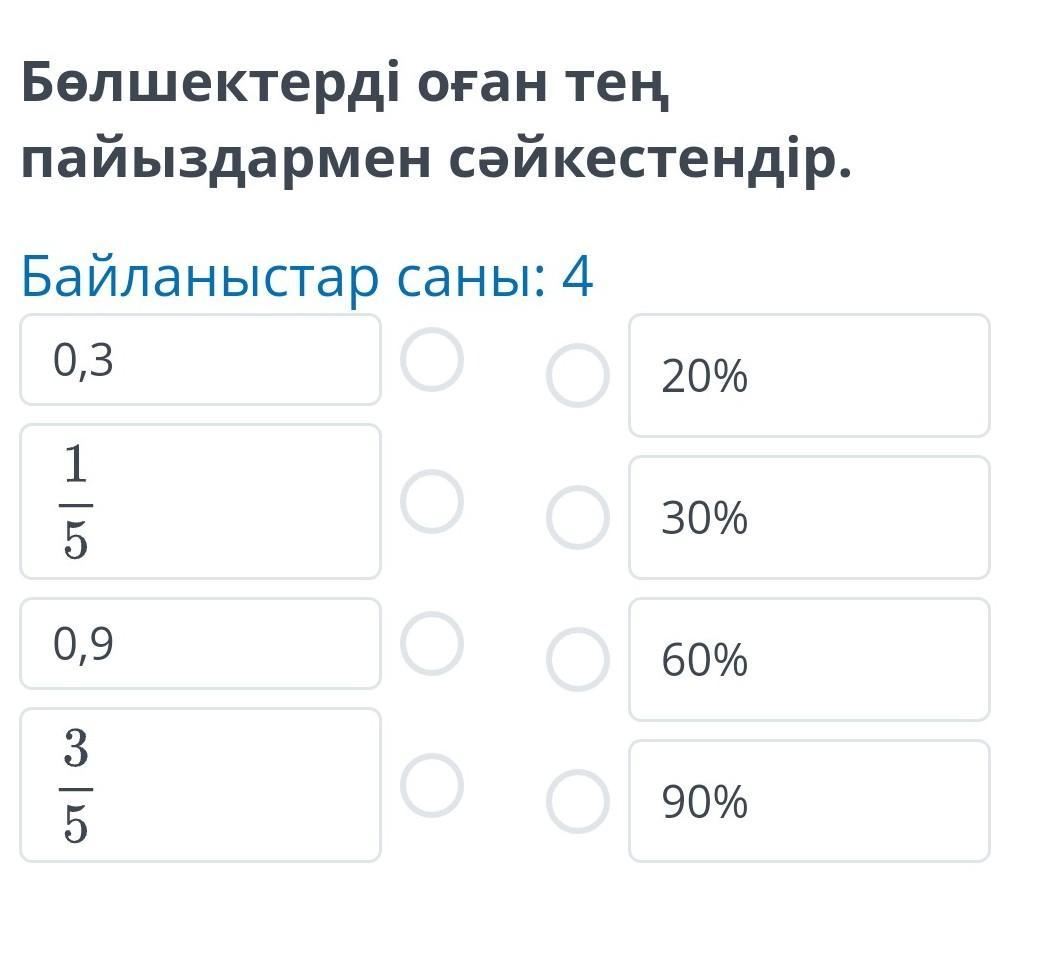Screen dimensions: 1045x956
Task: Select the connector circle left of 20%
Action: 577,376
